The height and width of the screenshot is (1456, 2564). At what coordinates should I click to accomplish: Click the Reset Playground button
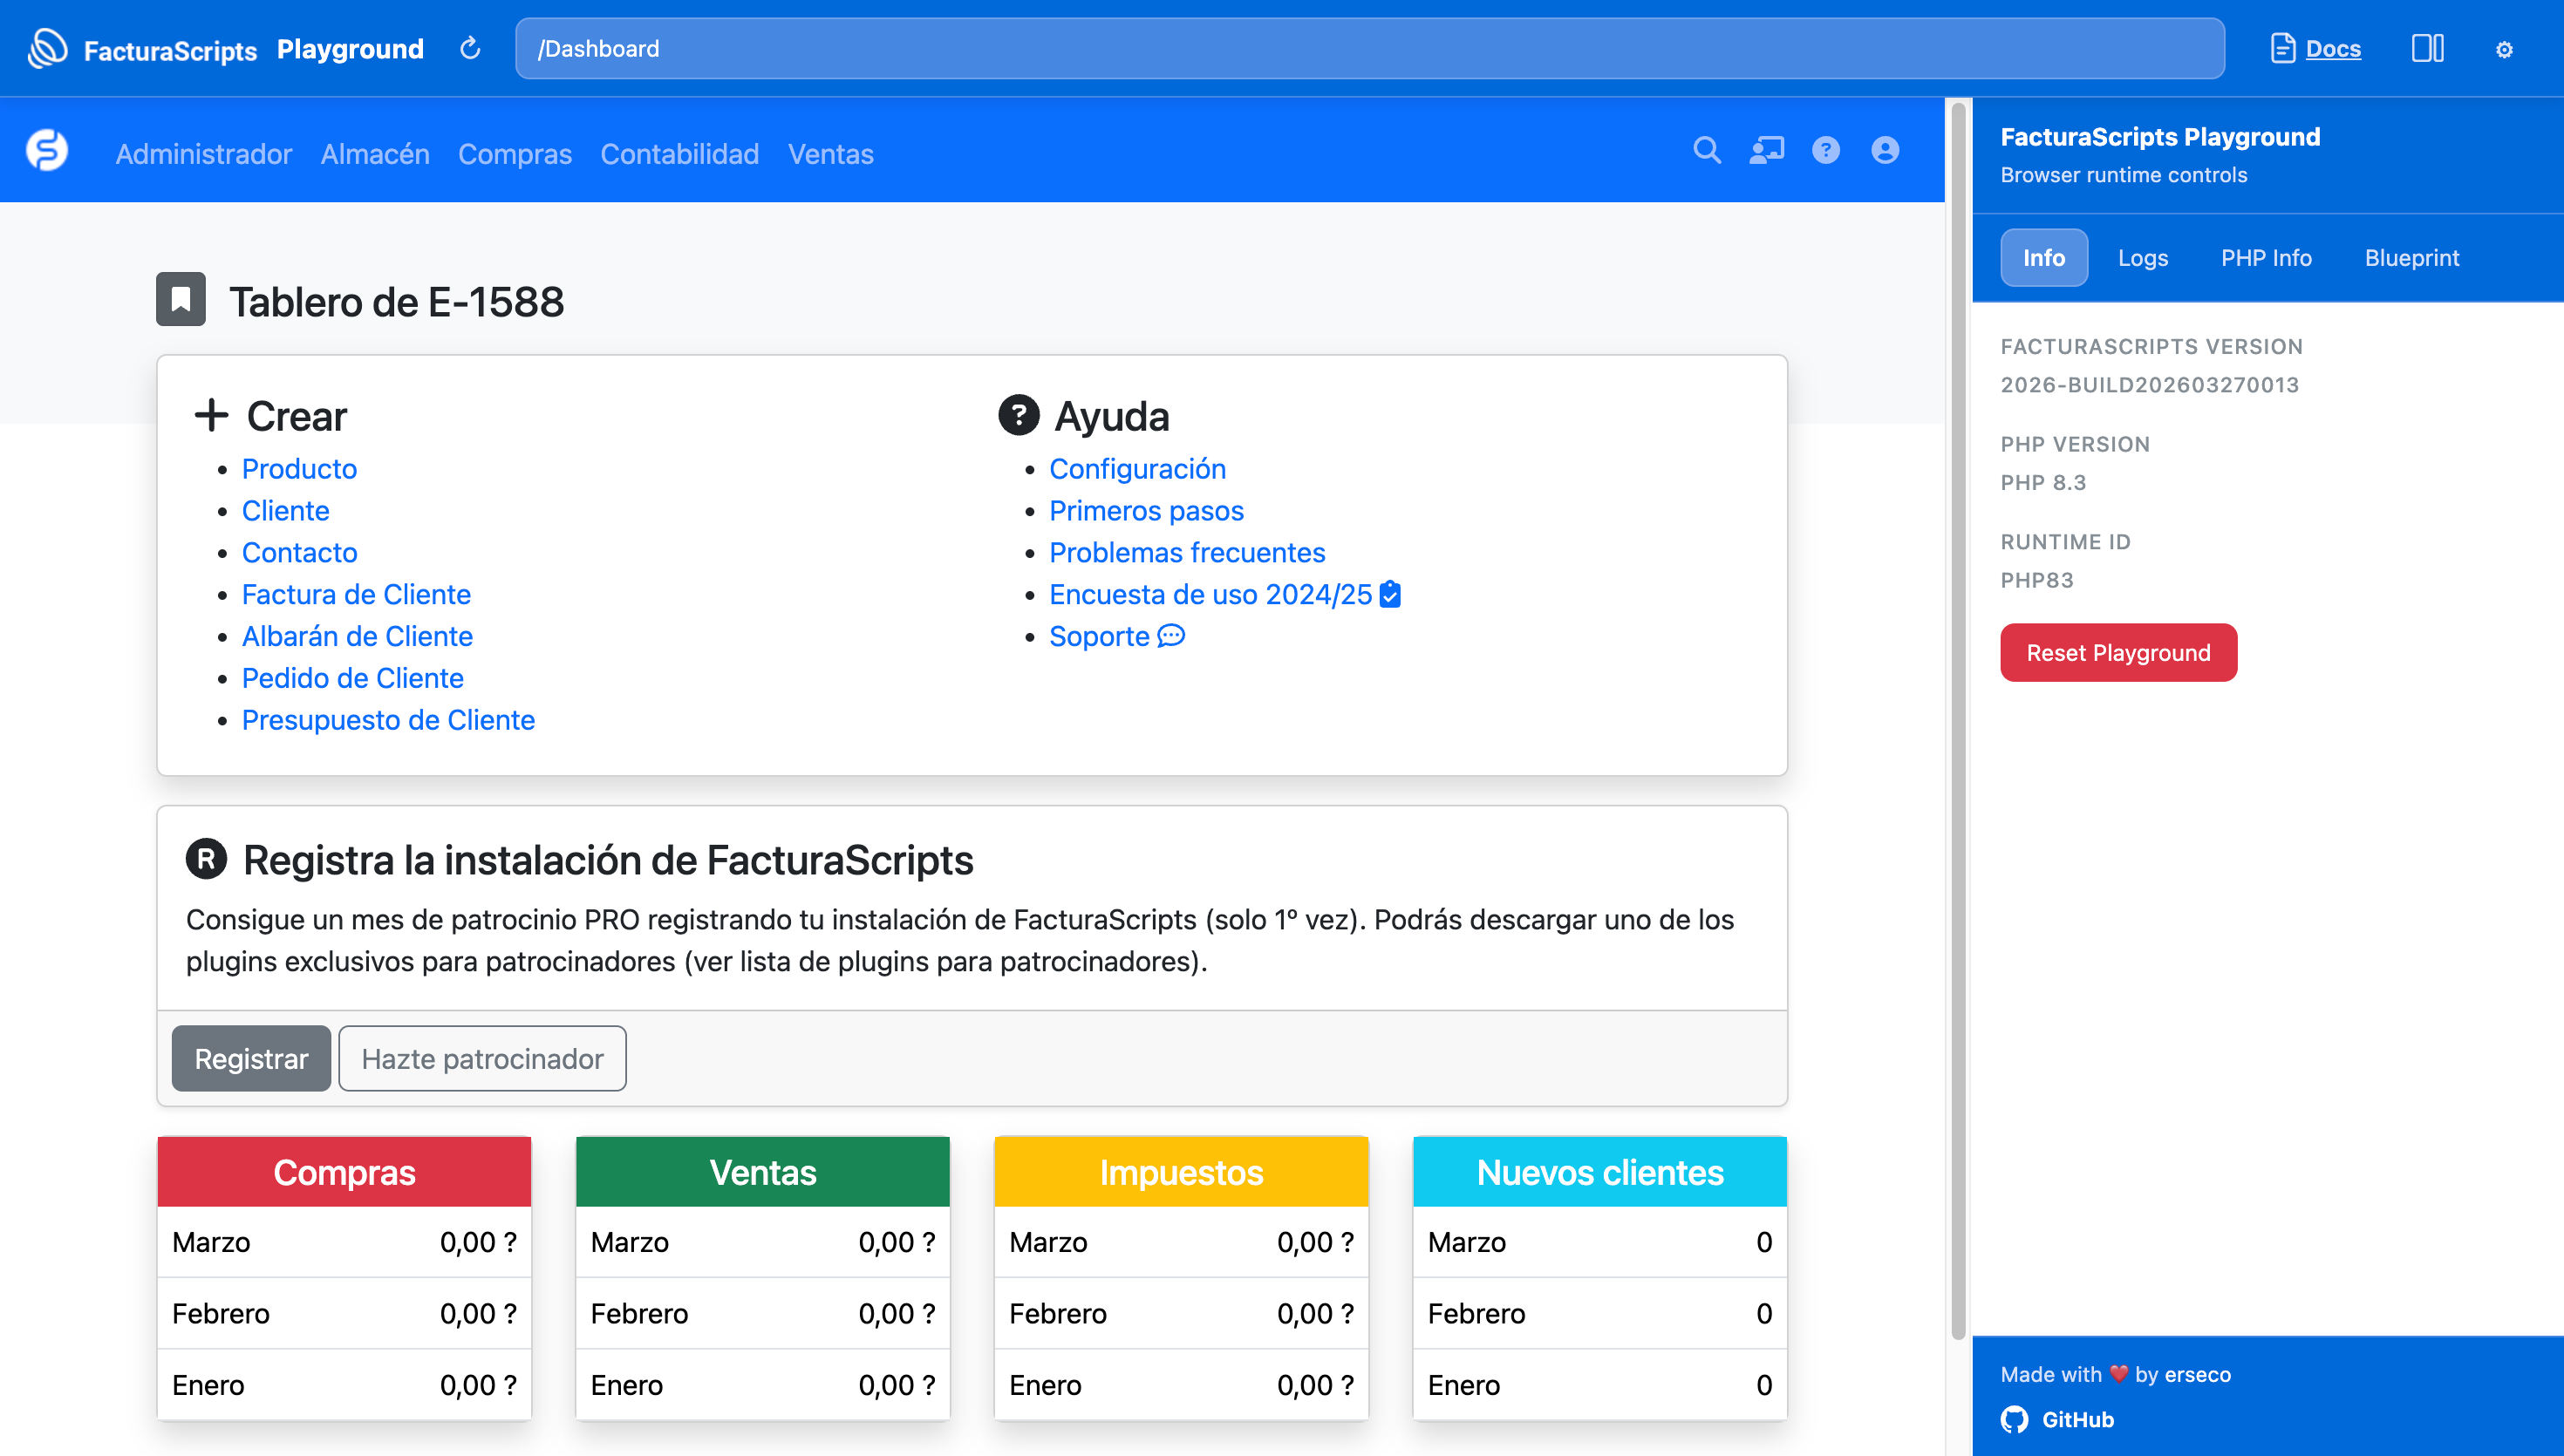tap(2118, 653)
